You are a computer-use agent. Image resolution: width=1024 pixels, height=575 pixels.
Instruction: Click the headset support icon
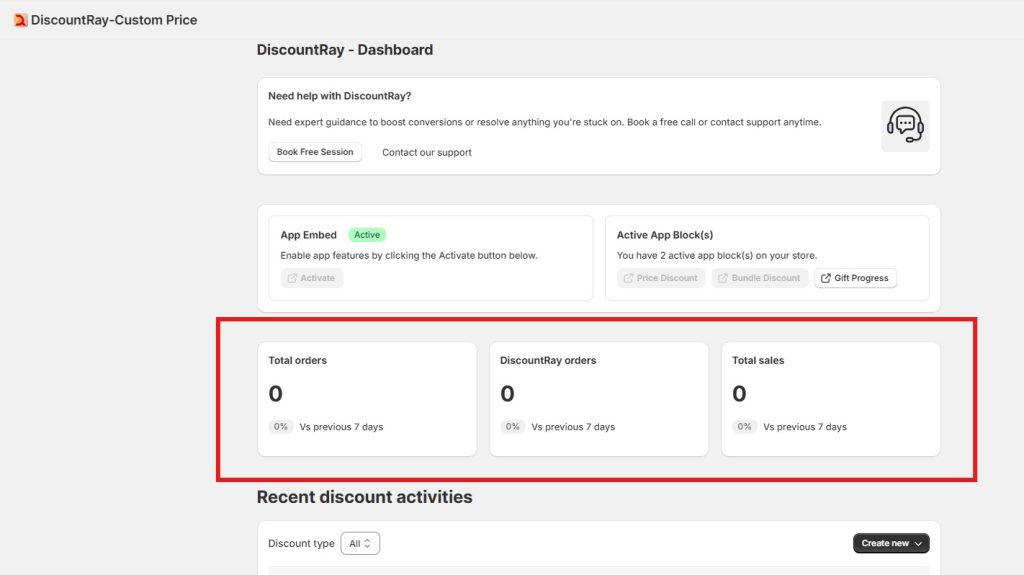coord(905,126)
